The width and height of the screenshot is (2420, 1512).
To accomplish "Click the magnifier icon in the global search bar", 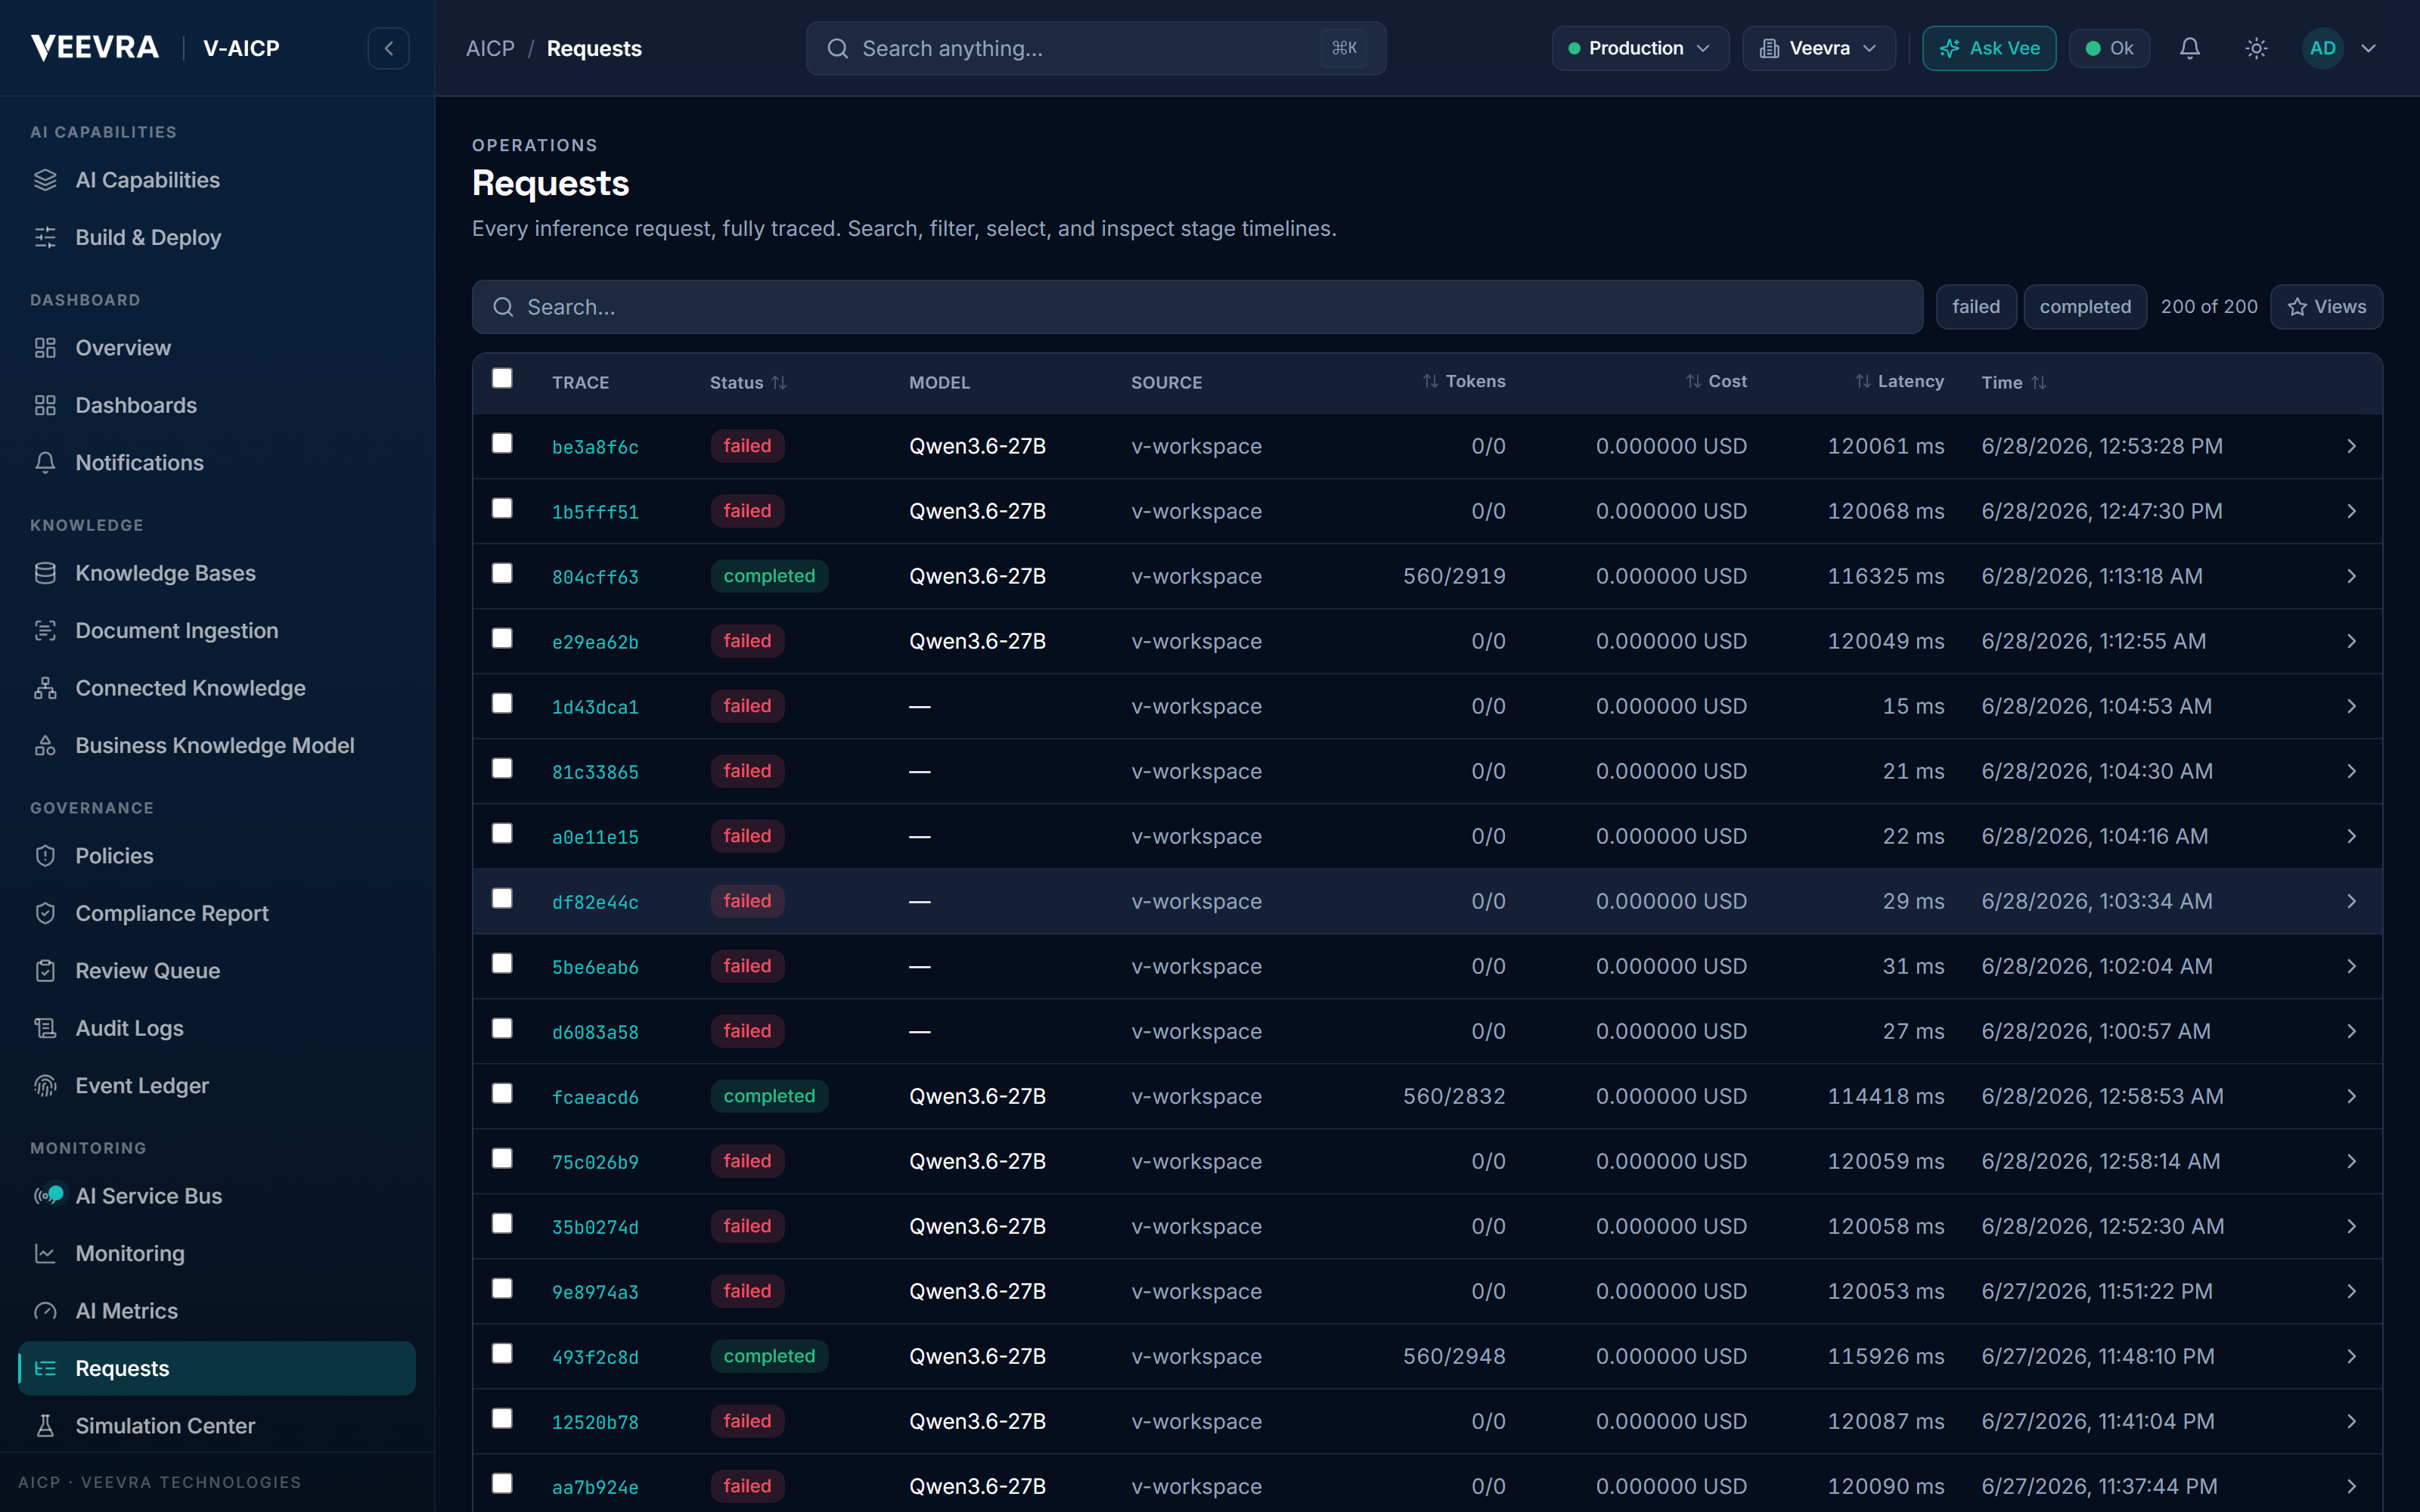I will [837, 48].
